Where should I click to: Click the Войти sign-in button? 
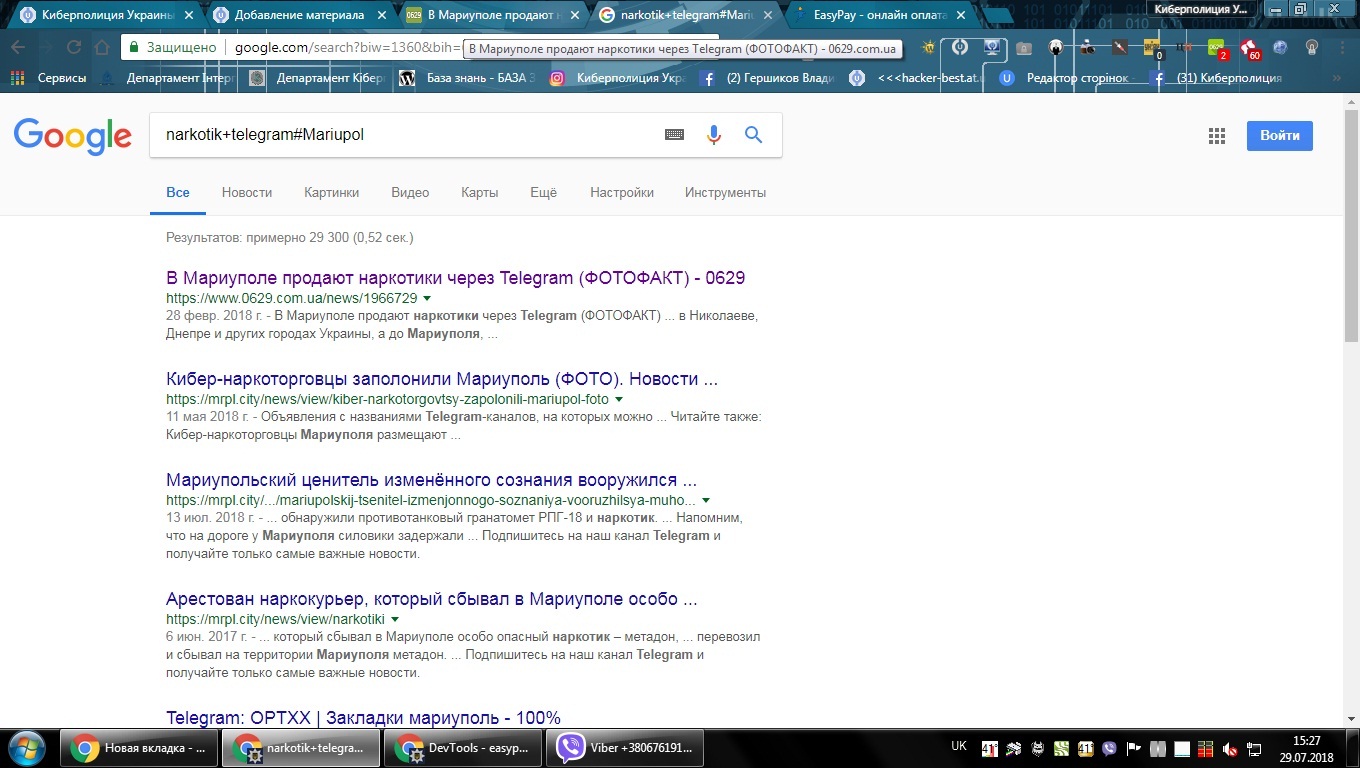point(1279,136)
